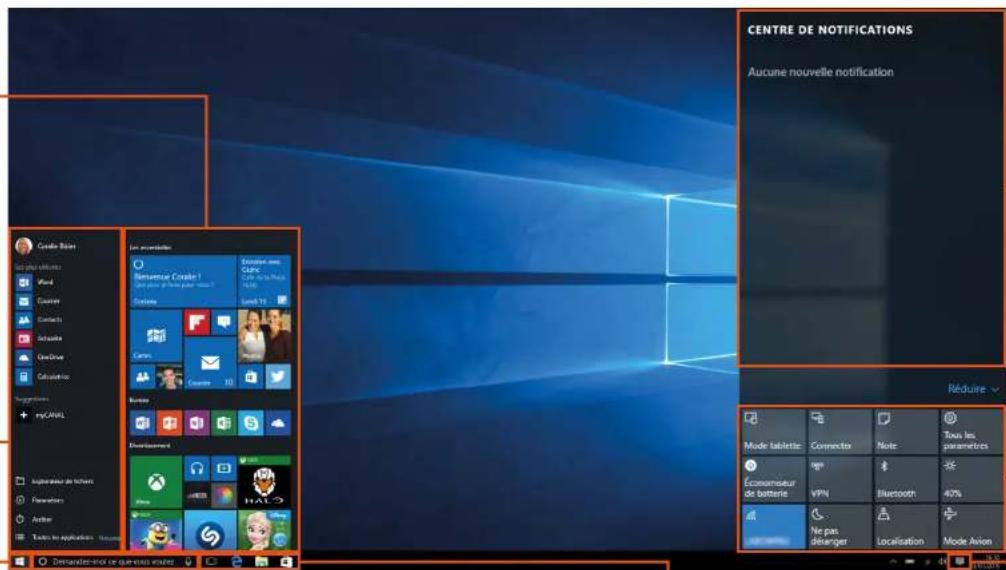The height and width of the screenshot is (570, 1006).
Task: Toggle Mode tablette quick action
Action: click(772, 431)
